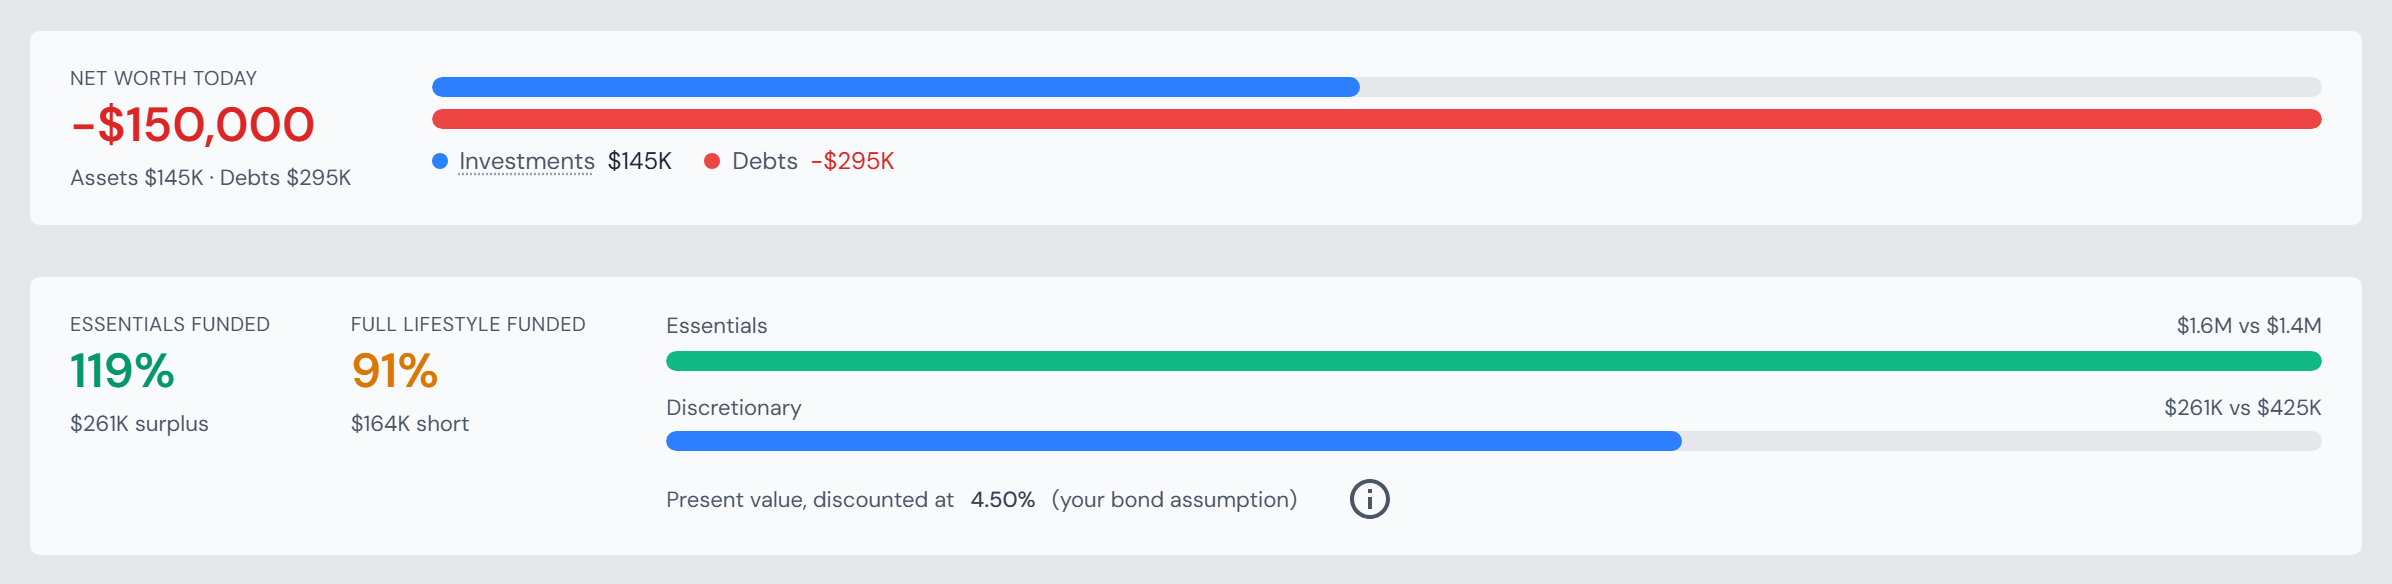Click the Discretionary bar label

click(x=734, y=407)
